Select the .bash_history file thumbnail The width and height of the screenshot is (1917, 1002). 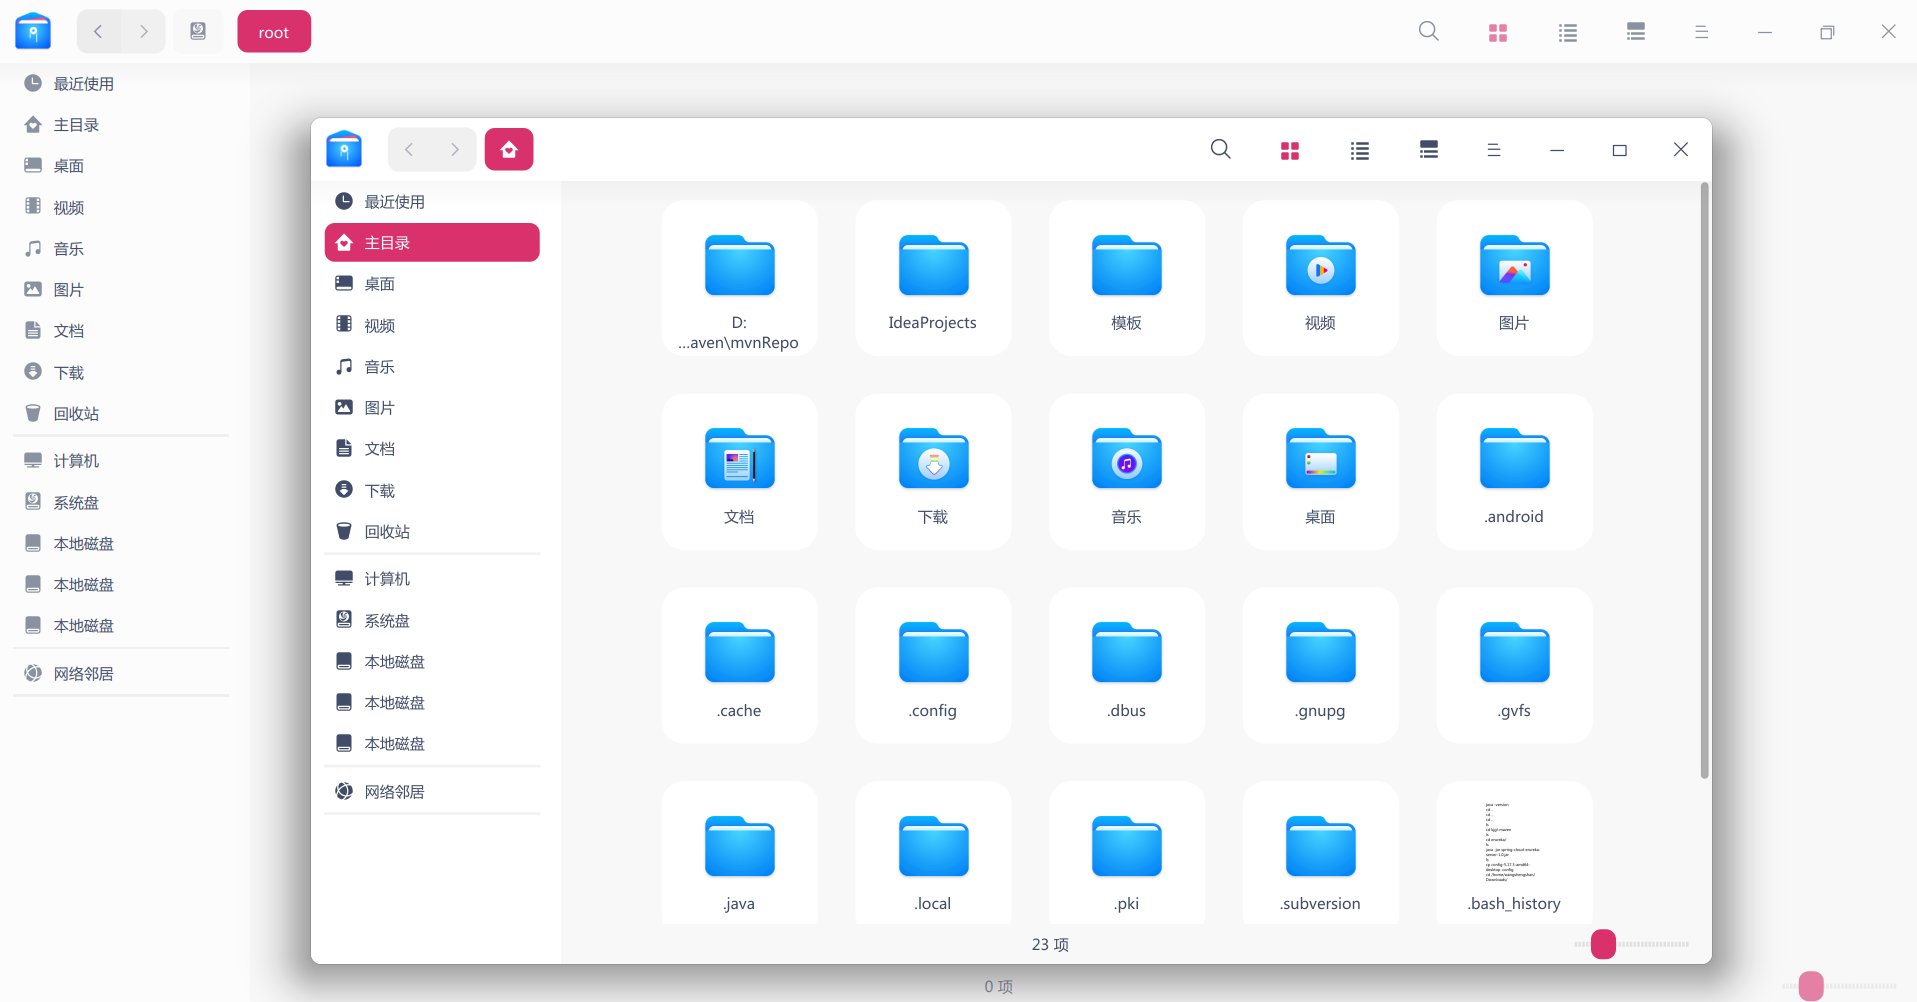coord(1515,853)
